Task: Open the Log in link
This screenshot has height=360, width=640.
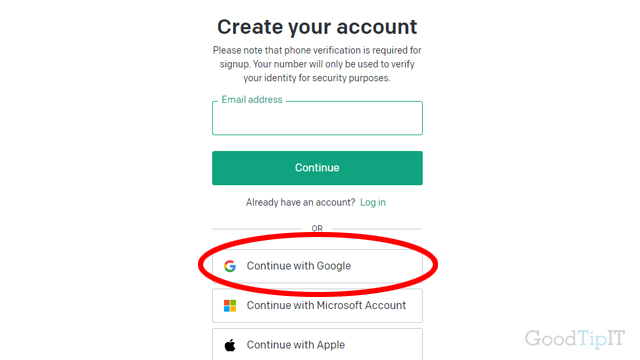Action: coord(373,202)
